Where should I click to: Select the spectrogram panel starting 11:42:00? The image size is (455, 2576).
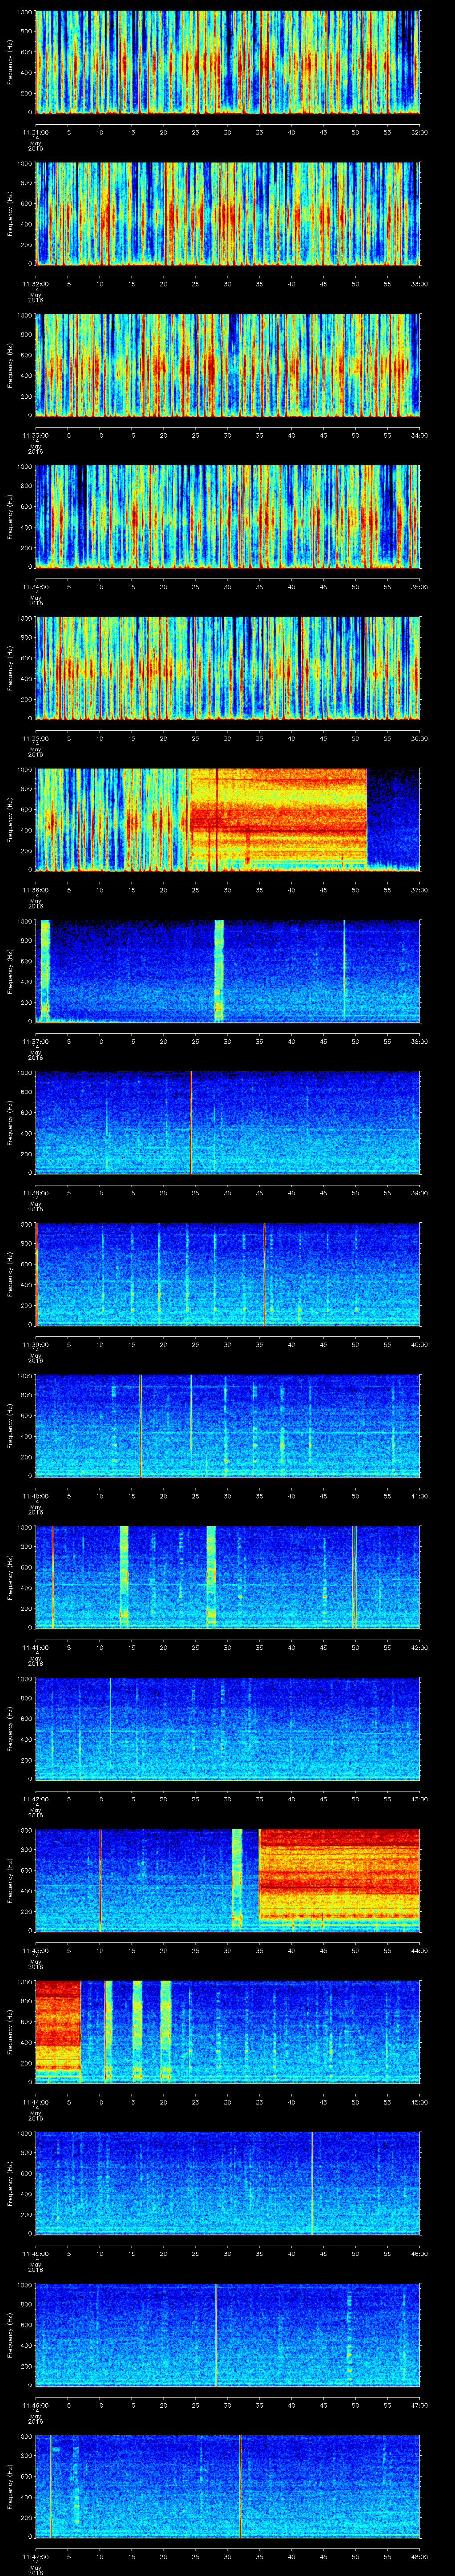pos(228,1728)
